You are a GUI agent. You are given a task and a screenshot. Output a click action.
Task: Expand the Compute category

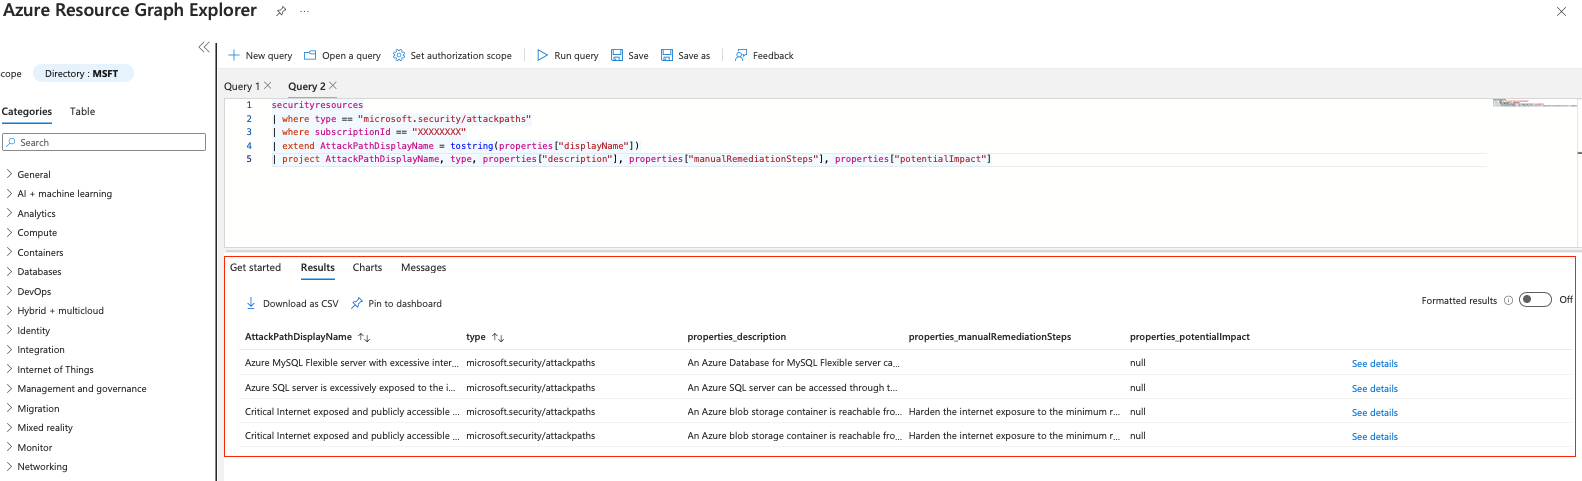pyautogui.click(x=9, y=232)
